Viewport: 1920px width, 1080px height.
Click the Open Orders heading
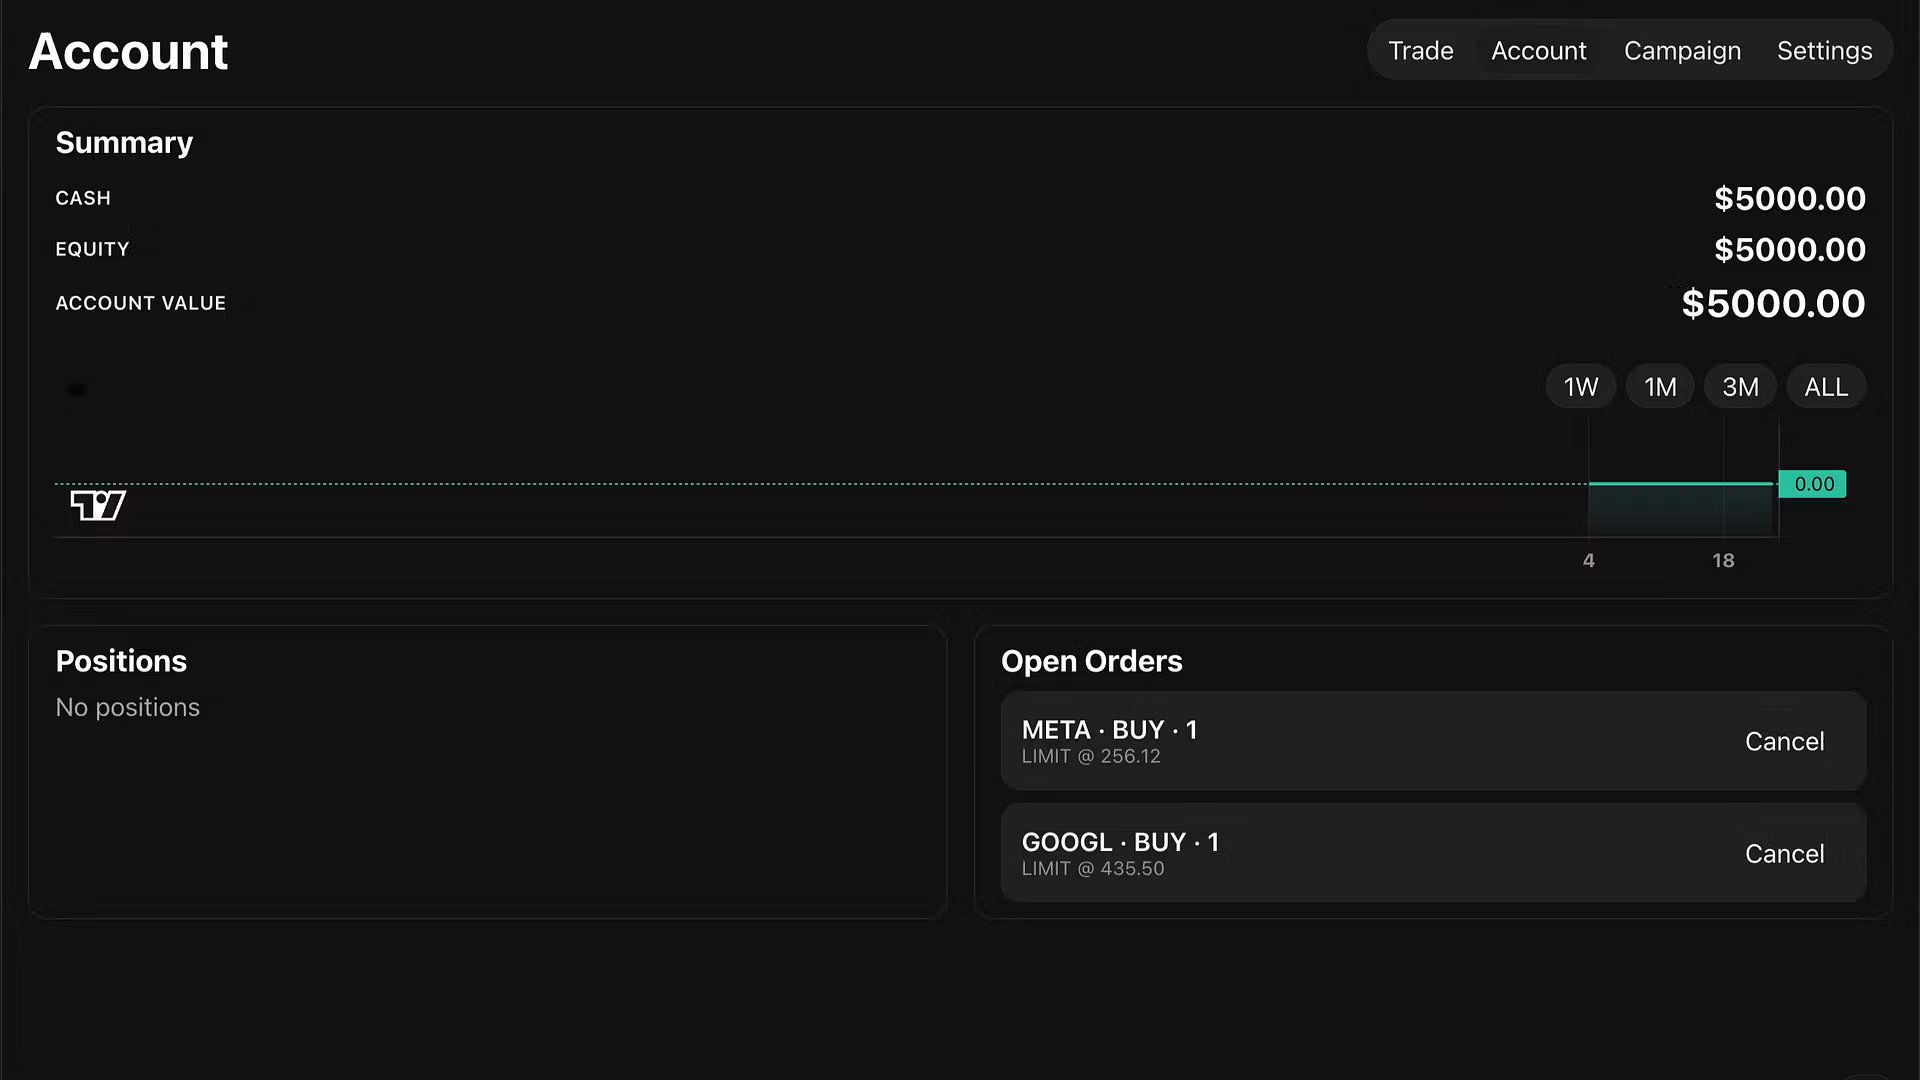(1092, 661)
